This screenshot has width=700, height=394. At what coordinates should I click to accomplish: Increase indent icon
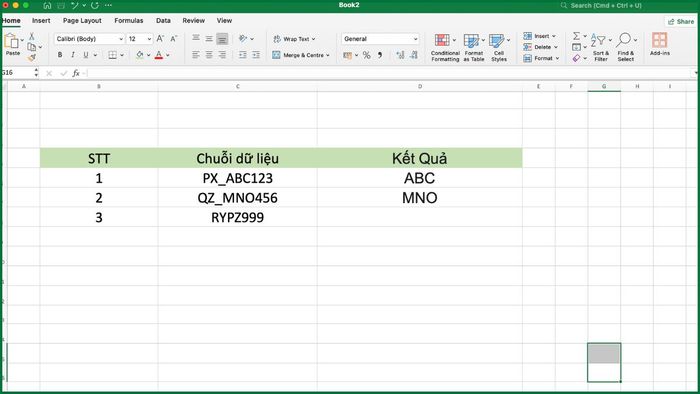[256, 55]
